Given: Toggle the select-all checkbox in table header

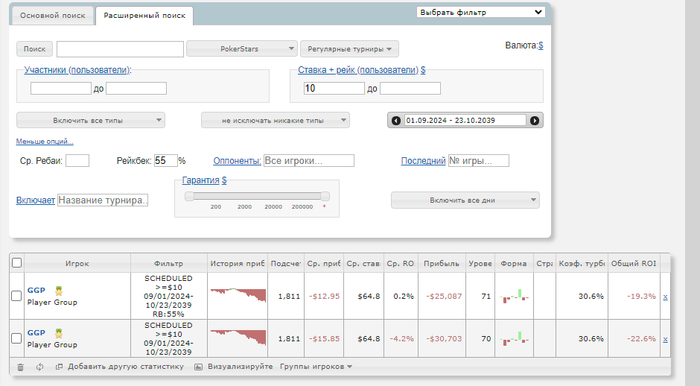Looking at the screenshot, I should point(17,263).
